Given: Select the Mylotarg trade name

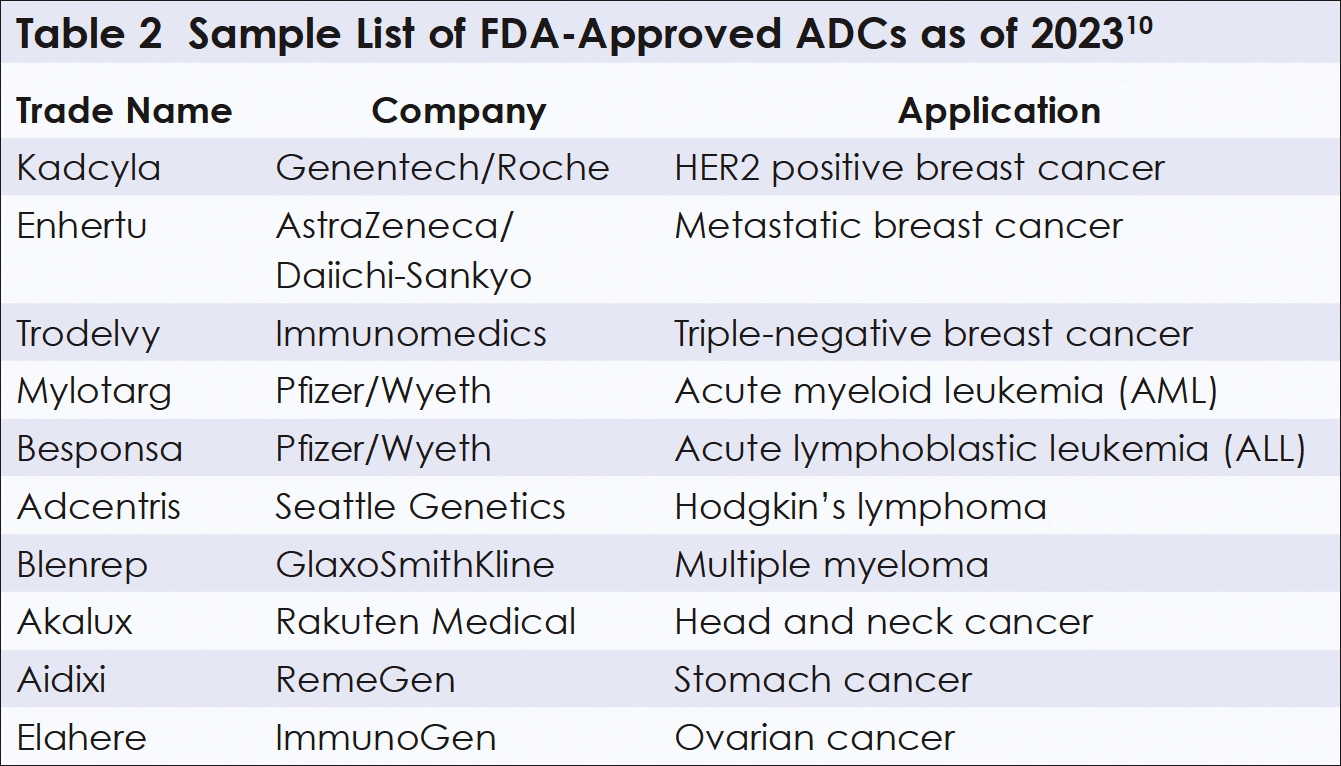Looking at the screenshot, I should tap(94, 390).
